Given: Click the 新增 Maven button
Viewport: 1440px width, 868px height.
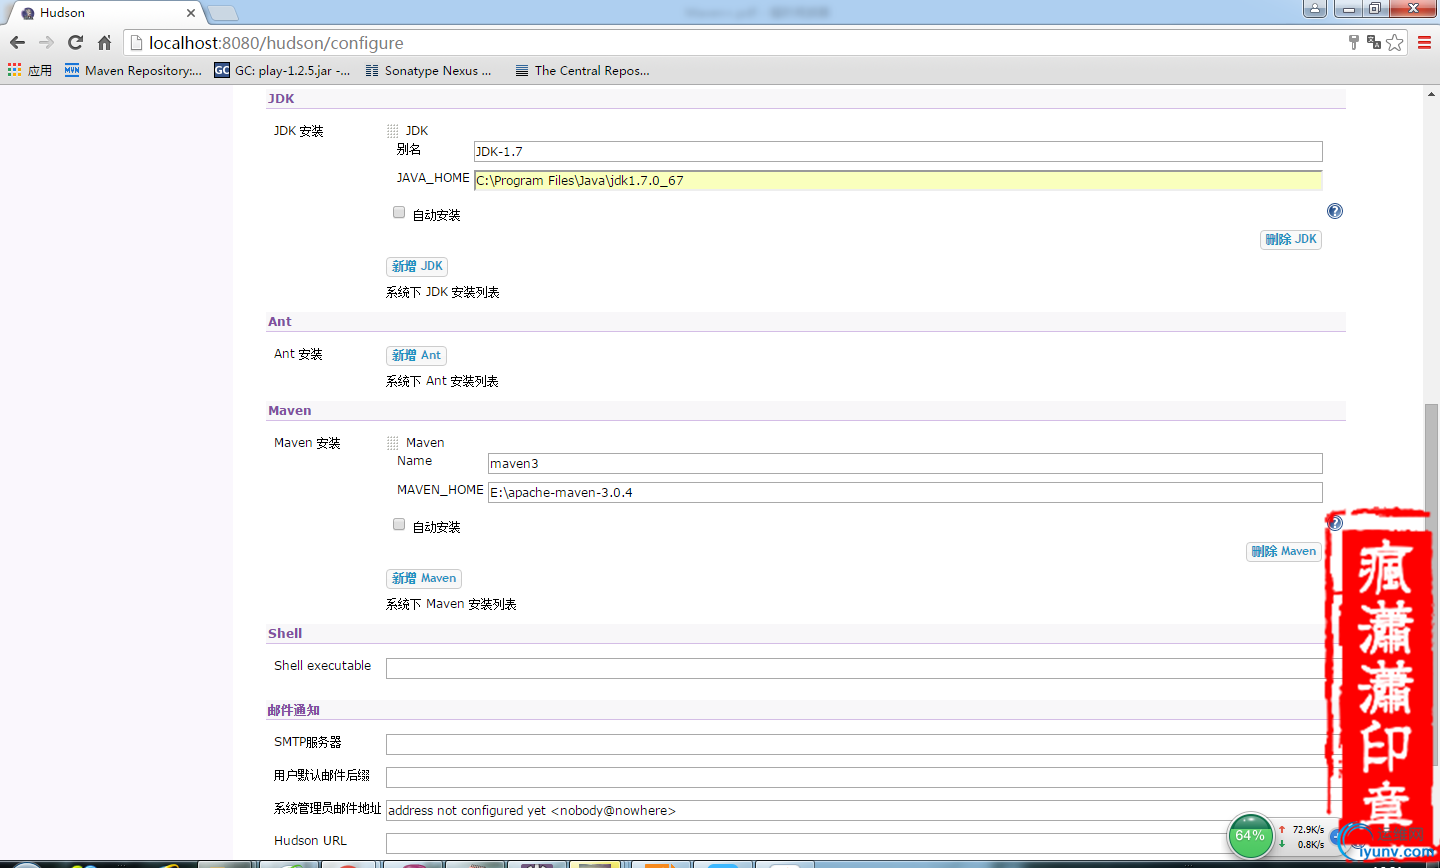Looking at the screenshot, I should (424, 578).
